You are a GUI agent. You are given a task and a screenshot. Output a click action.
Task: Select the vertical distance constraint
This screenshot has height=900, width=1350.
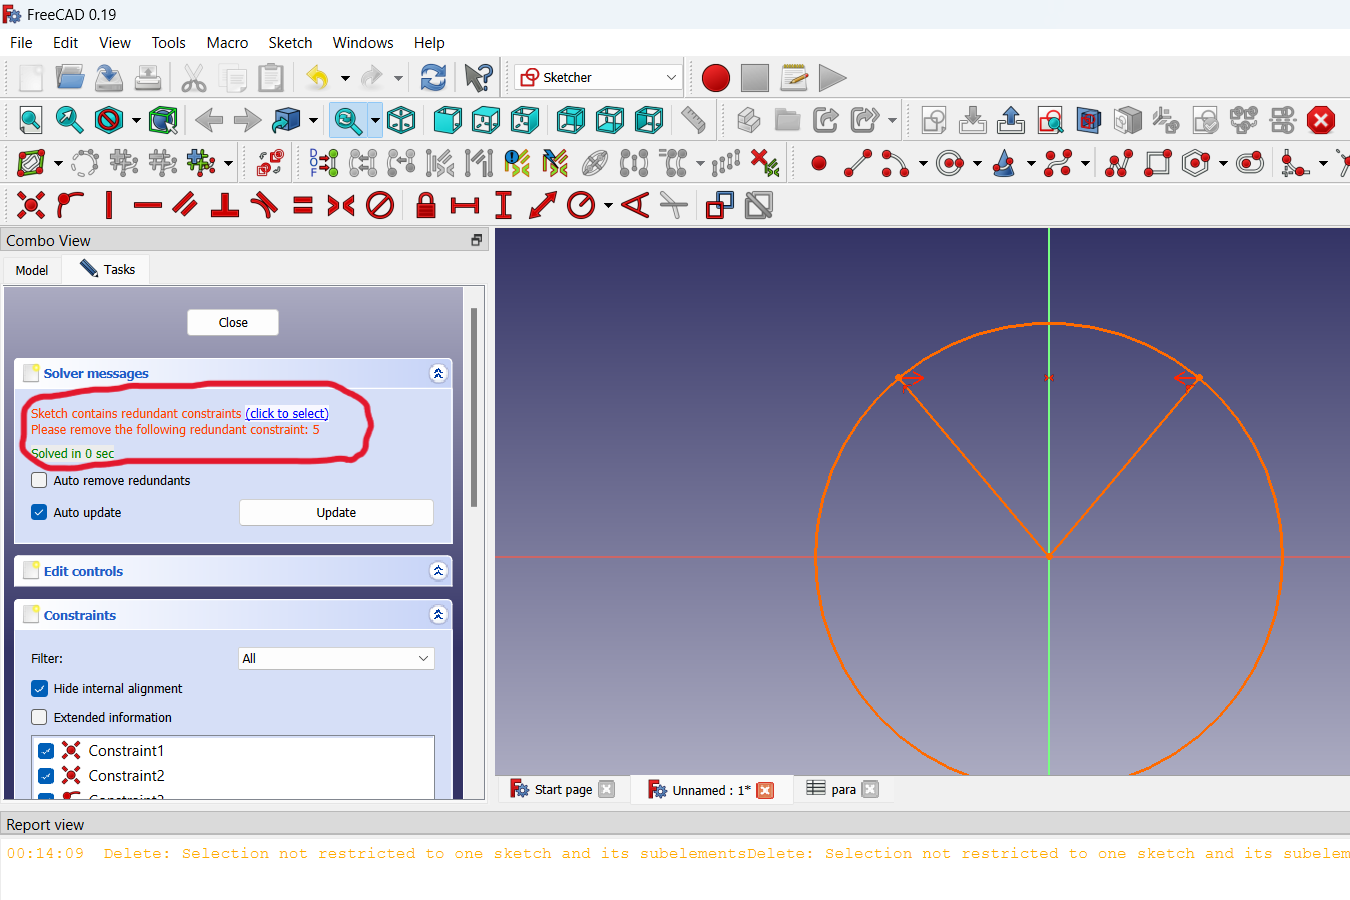click(503, 205)
